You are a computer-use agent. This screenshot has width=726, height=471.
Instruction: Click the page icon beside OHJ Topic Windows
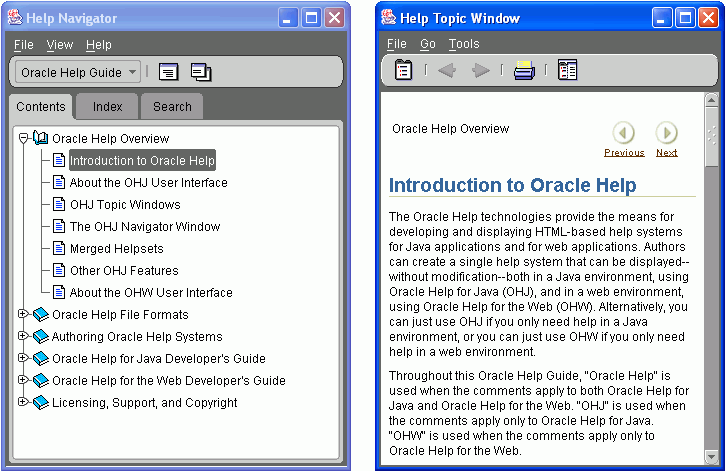[59, 204]
